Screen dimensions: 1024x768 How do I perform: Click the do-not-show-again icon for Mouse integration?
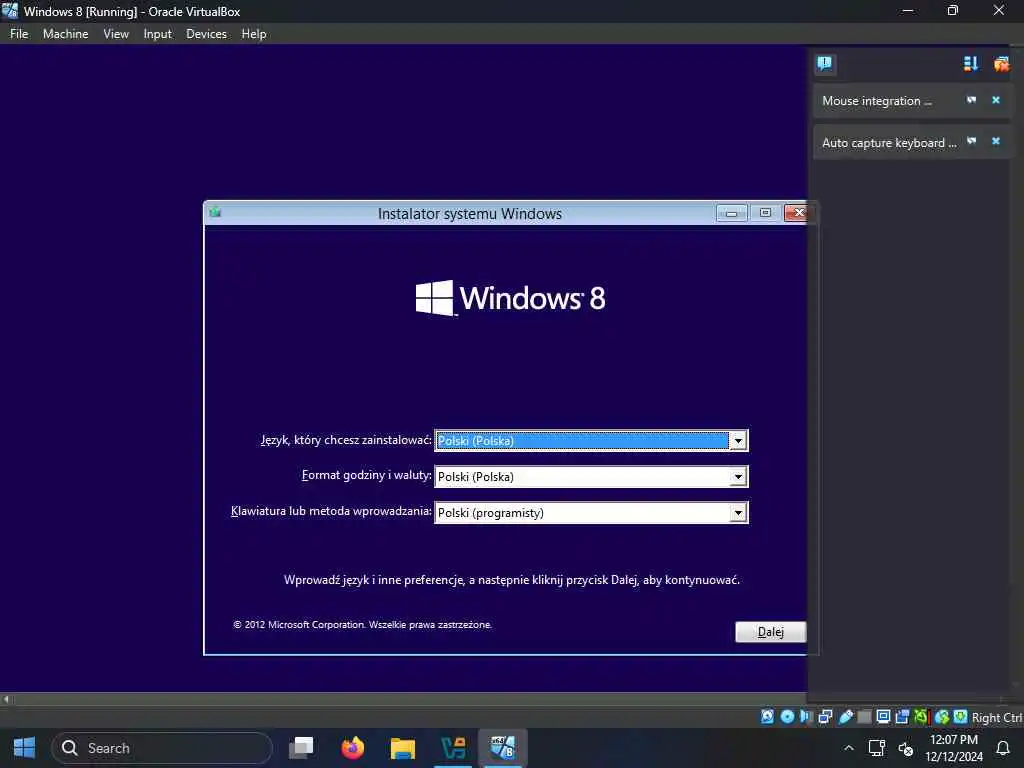click(971, 100)
